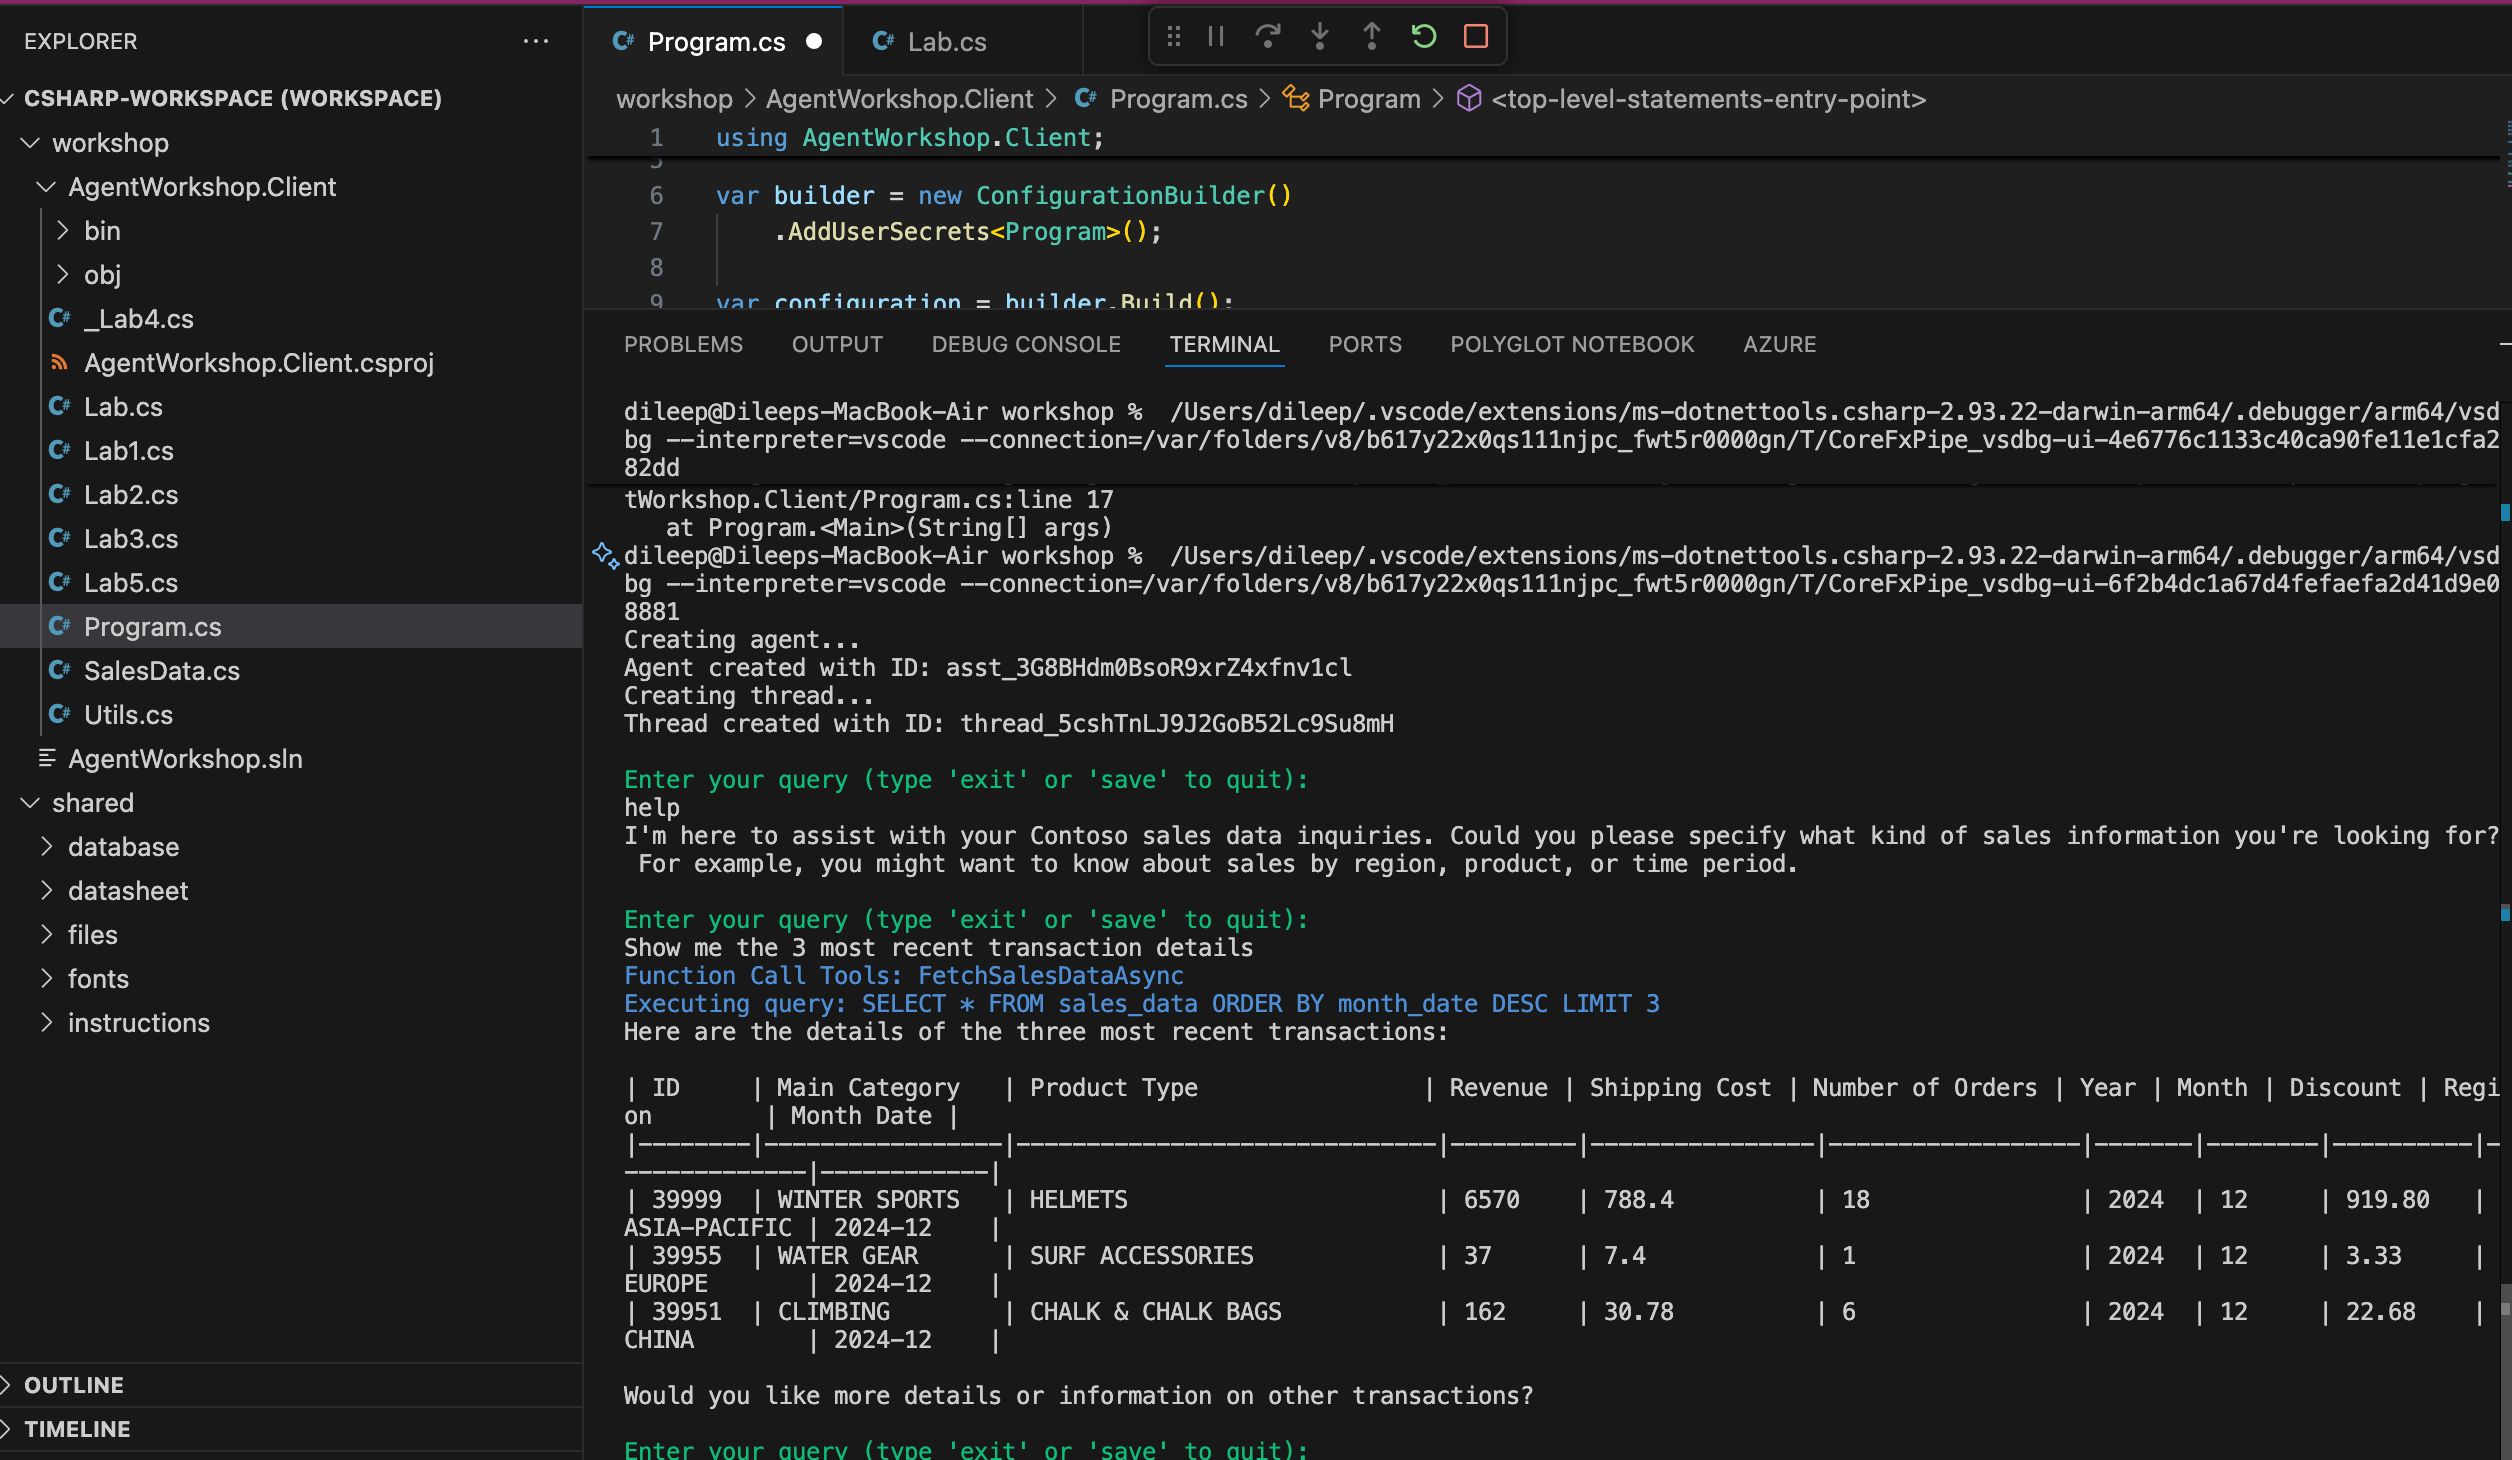Screen dimensions: 2512x1460
Task: Switch to the Lab.cs editor tab
Action: [x=946, y=42]
